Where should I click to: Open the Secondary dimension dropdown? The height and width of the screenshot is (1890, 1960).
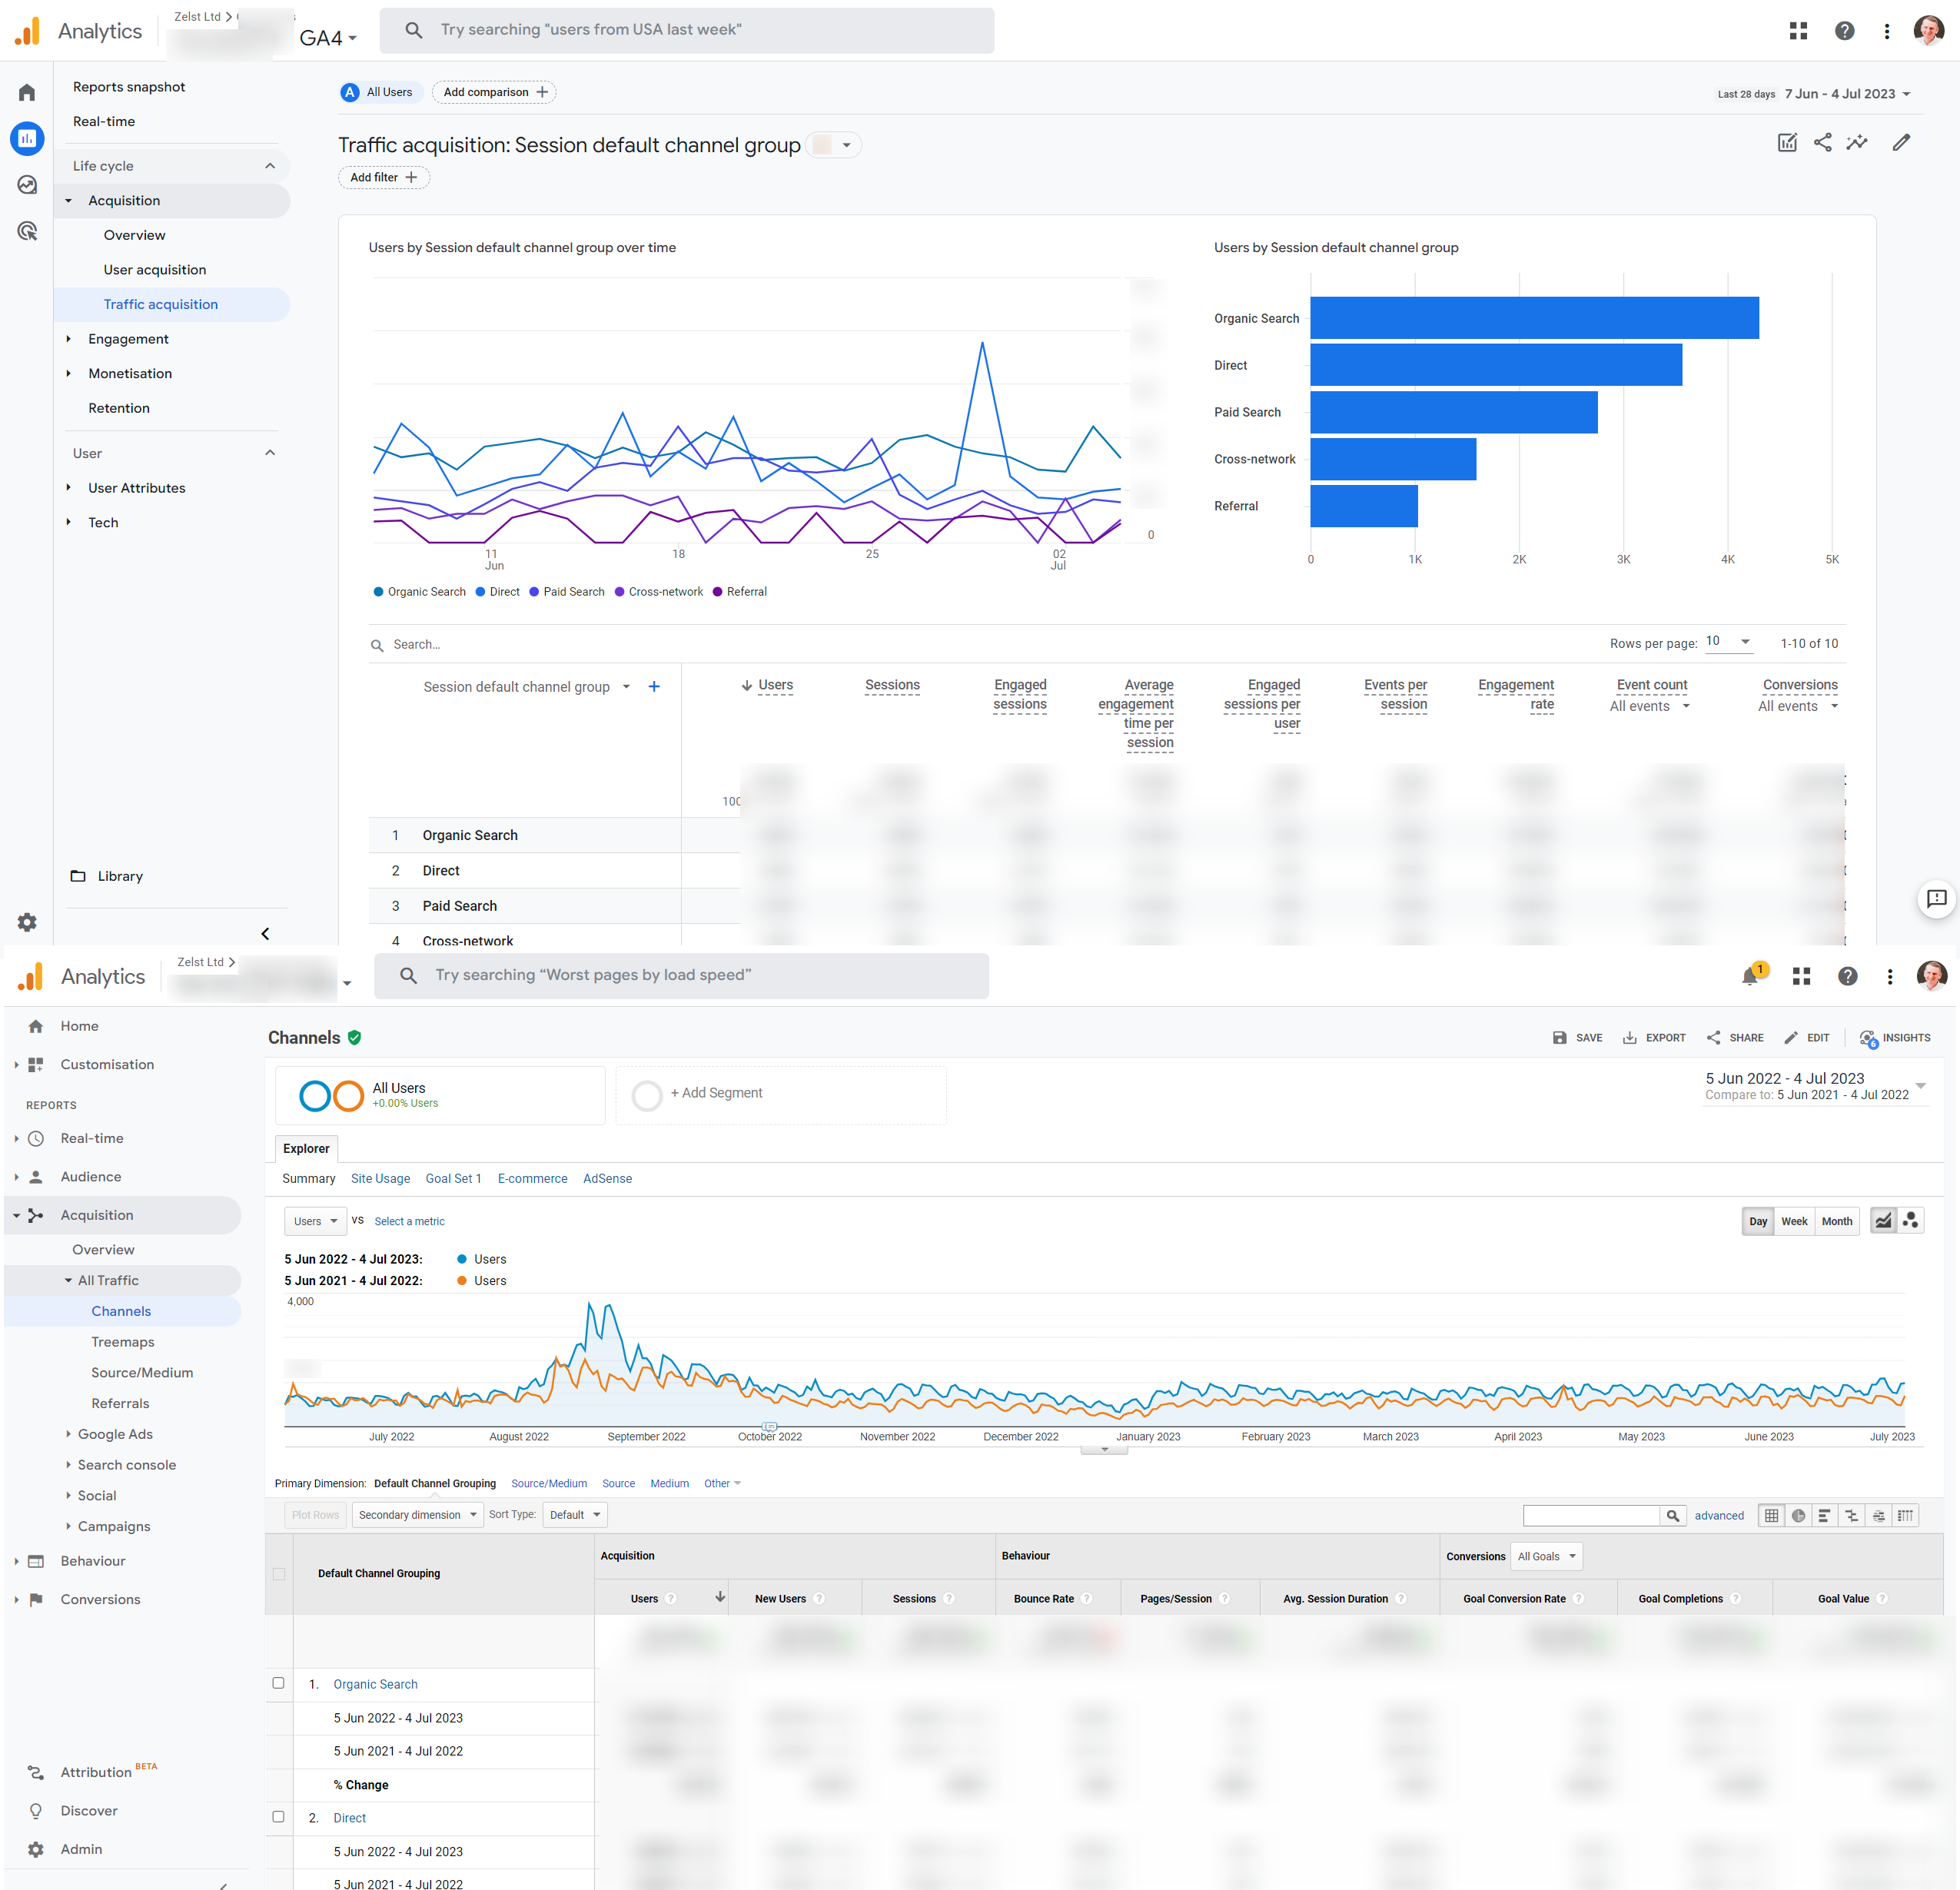(417, 1514)
